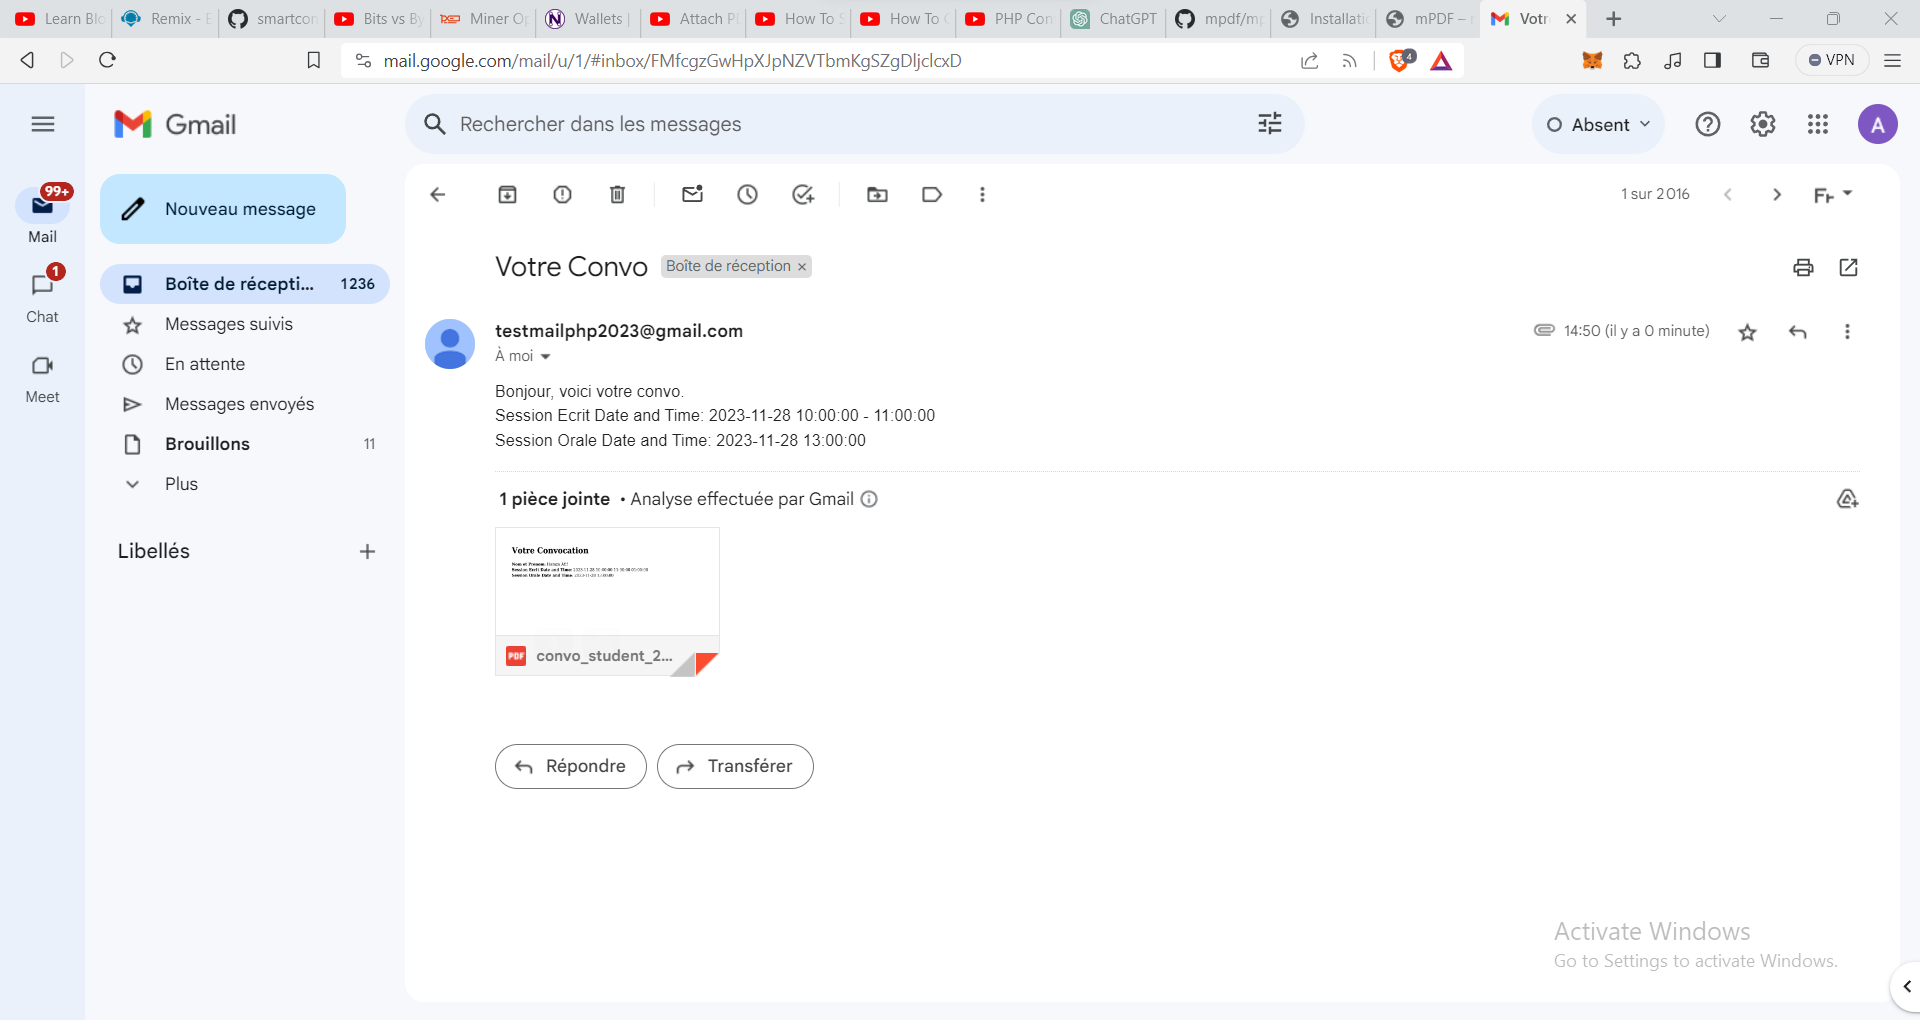Click the Répondre button
Image resolution: width=1920 pixels, height=1020 pixels.
click(x=570, y=766)
